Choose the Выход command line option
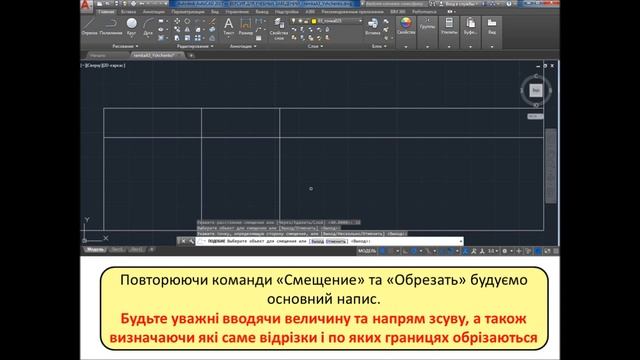Viewport: 640px width, 360px height. click(317, 242)
